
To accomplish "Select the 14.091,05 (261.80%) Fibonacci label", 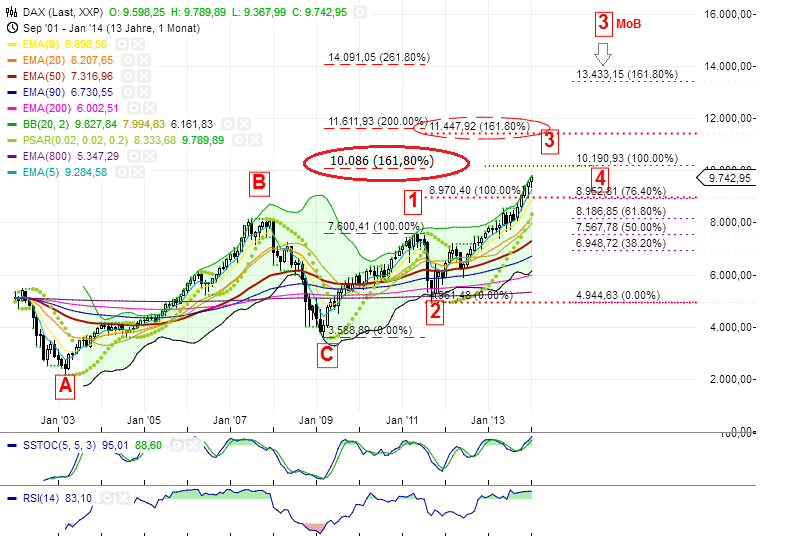I will tap(379, 58).
